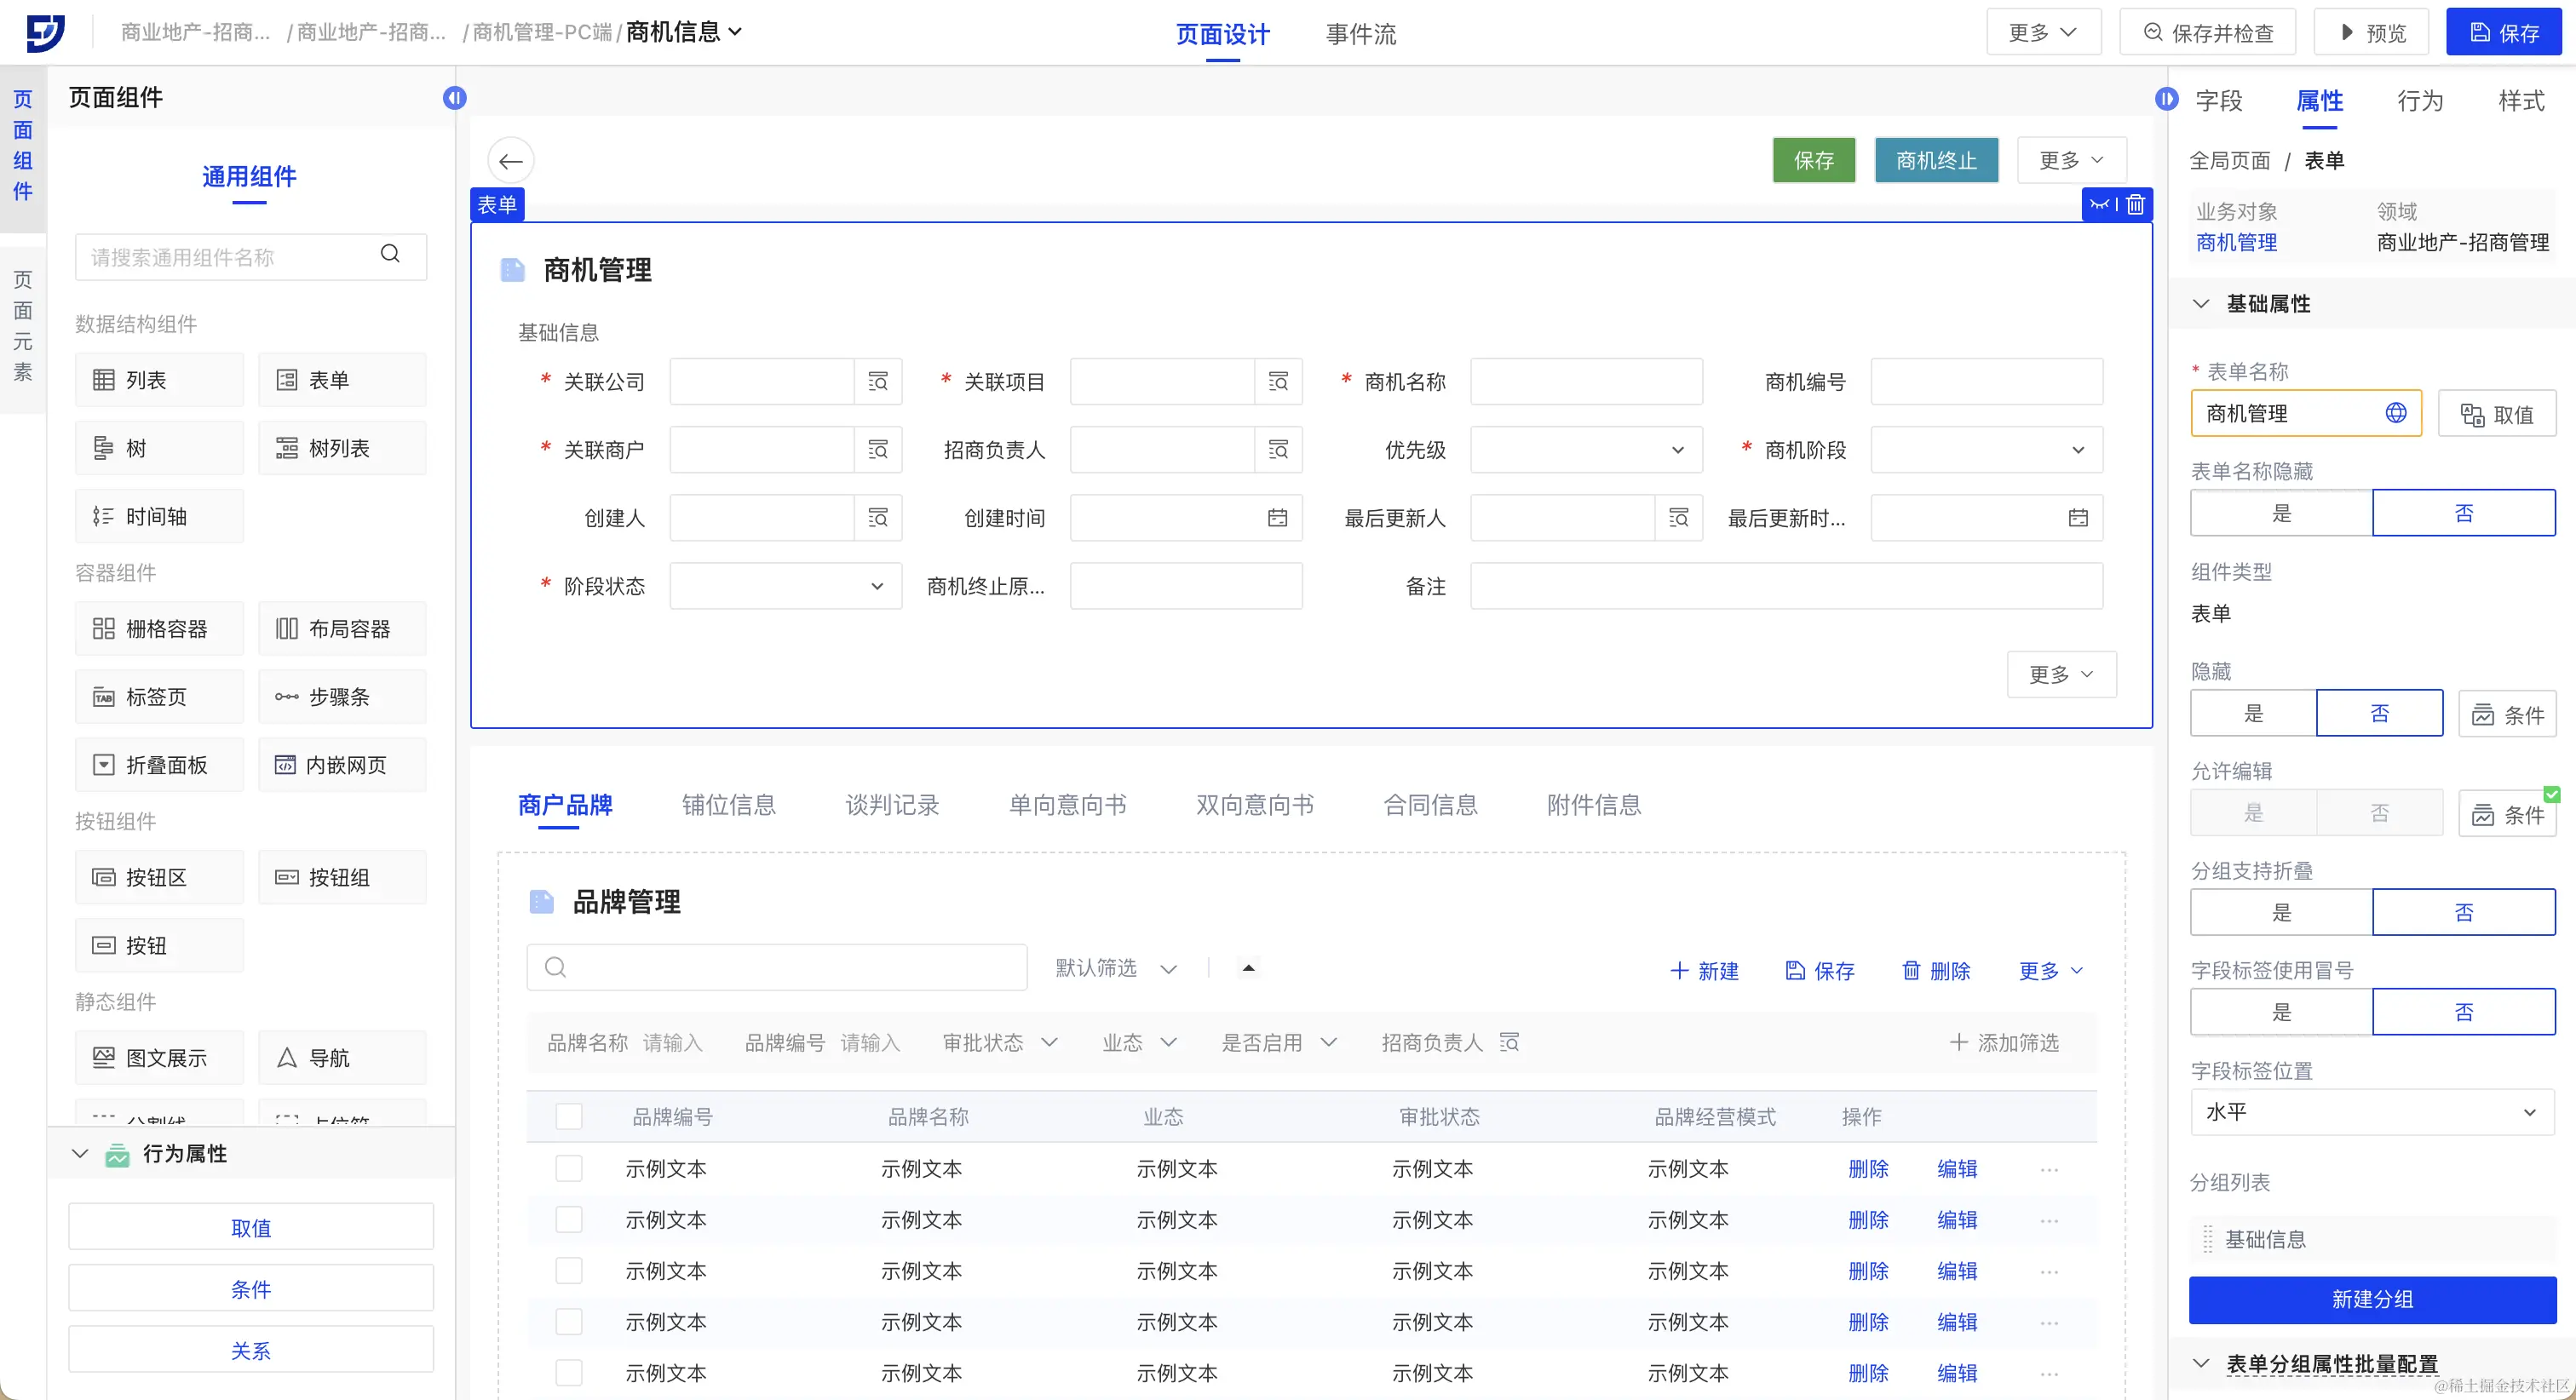Collapse the left page components panel
2576x1400 pixels.
[x=454, y=98]
